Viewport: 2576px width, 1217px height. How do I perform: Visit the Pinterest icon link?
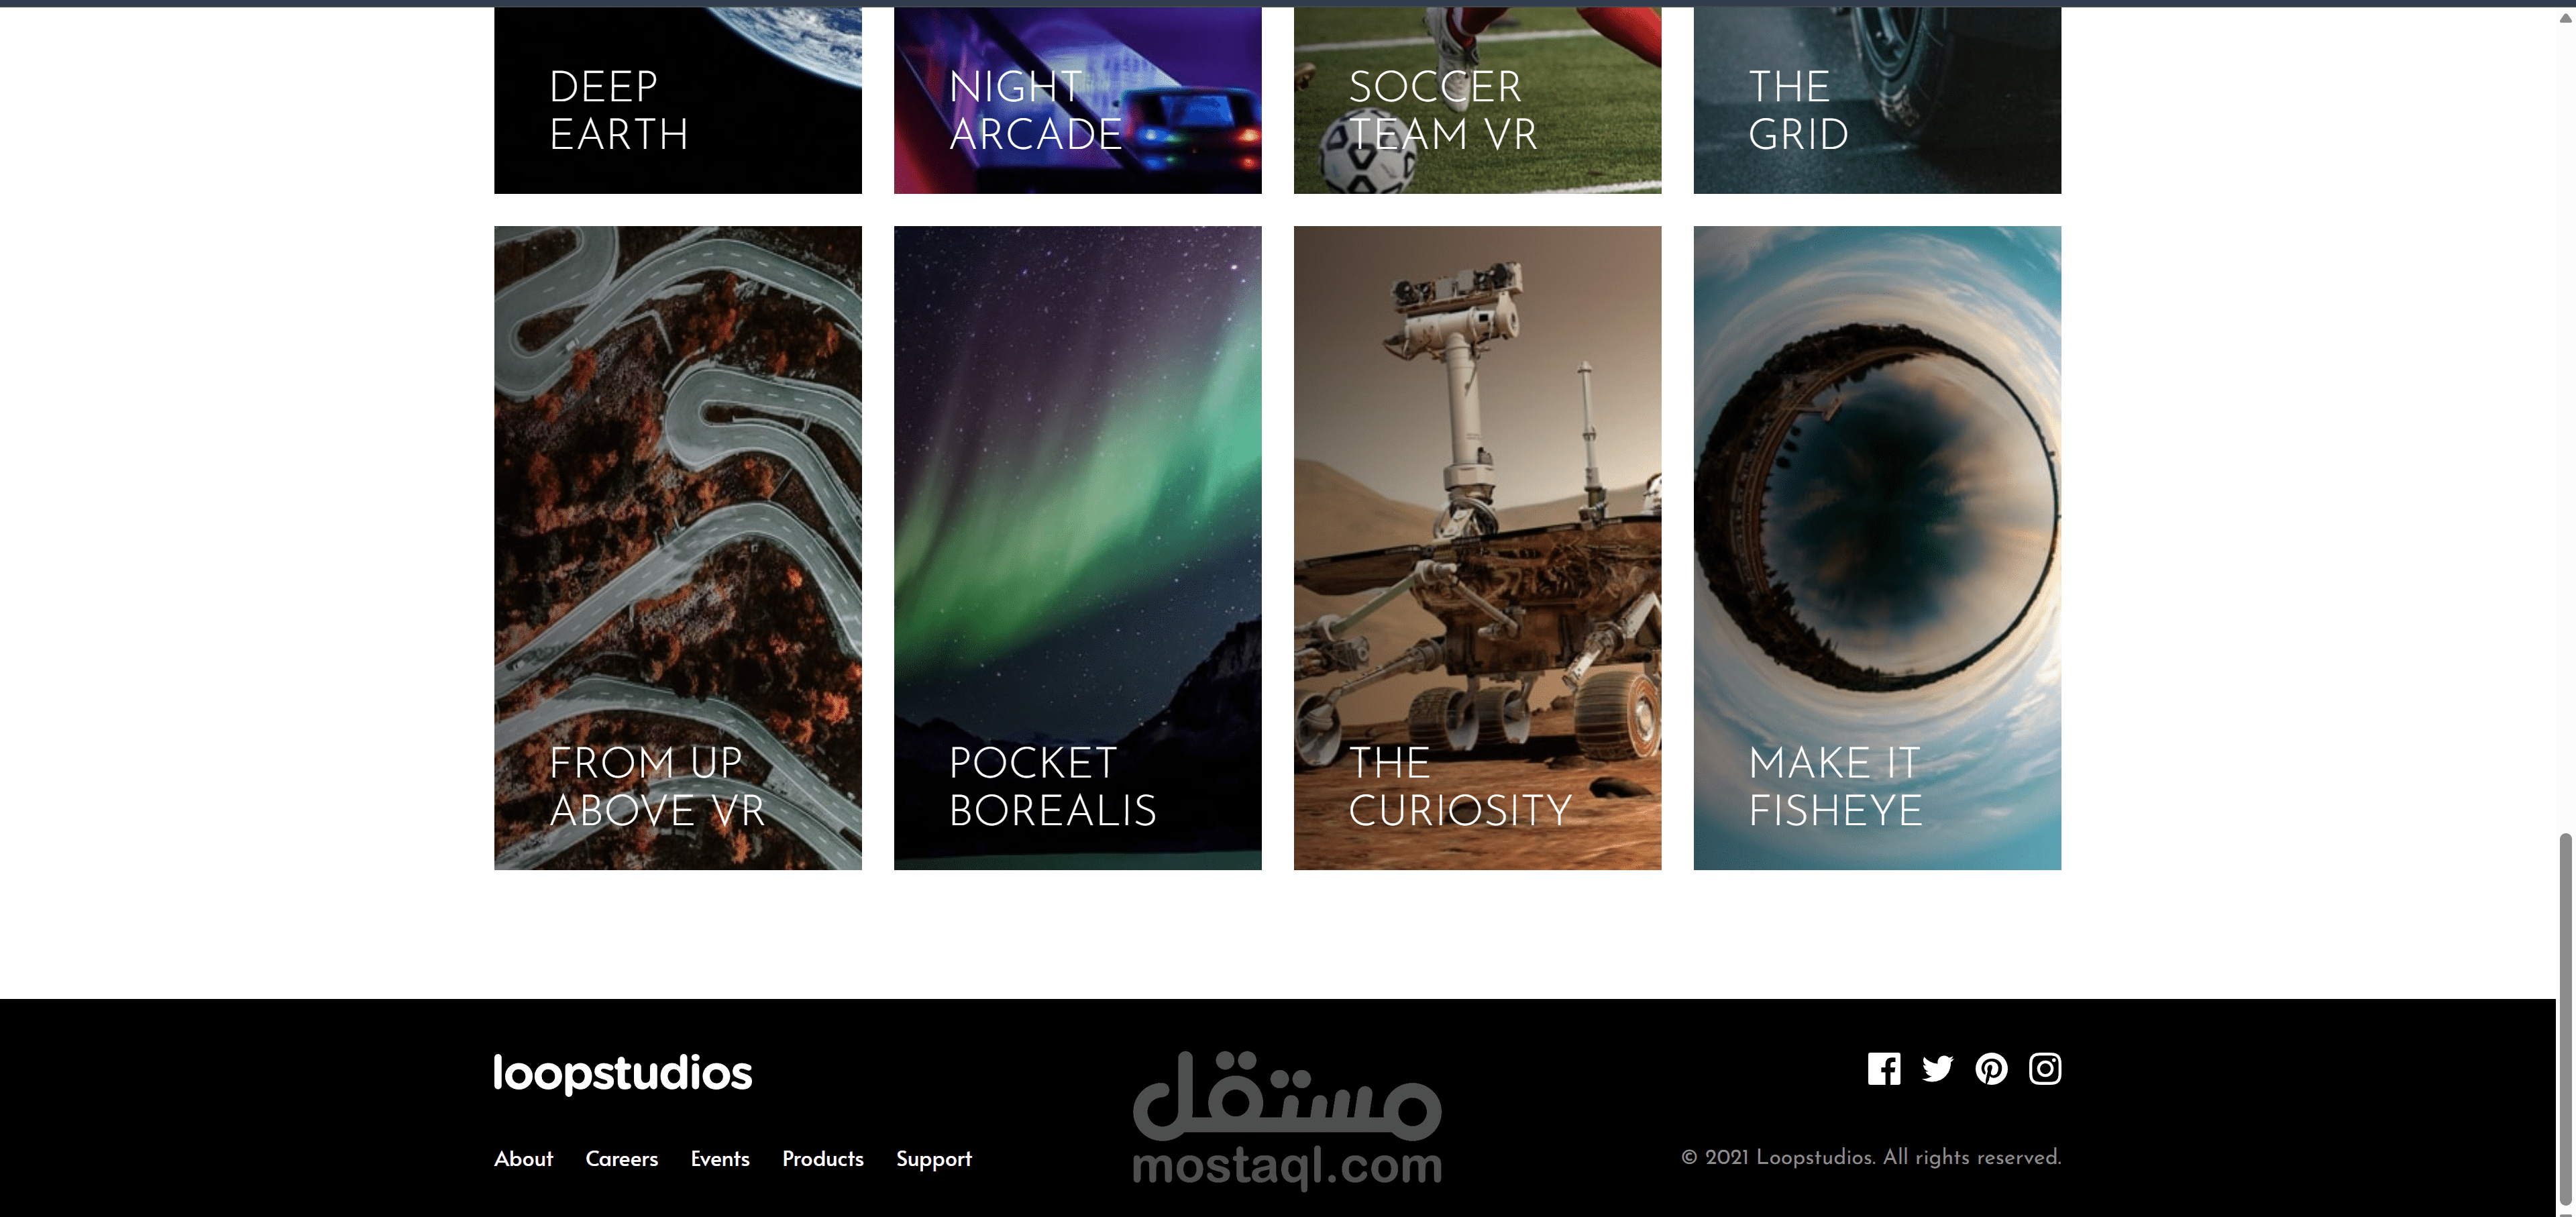pos(1991,1069)
